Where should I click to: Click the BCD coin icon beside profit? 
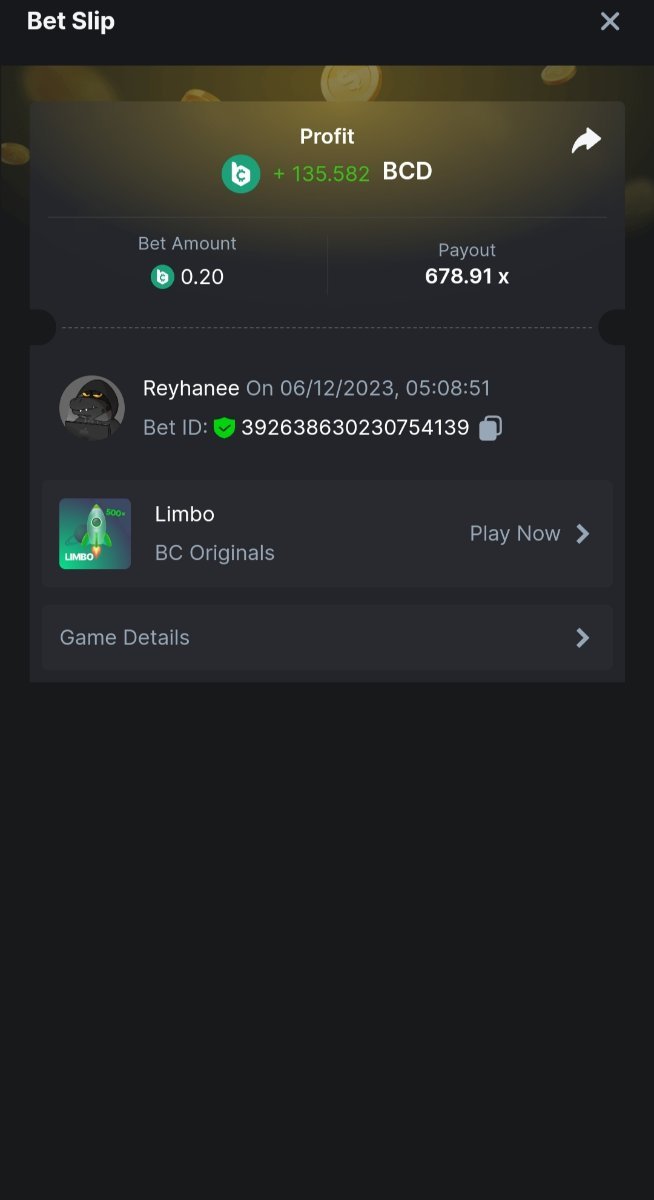tap(241, 173)
